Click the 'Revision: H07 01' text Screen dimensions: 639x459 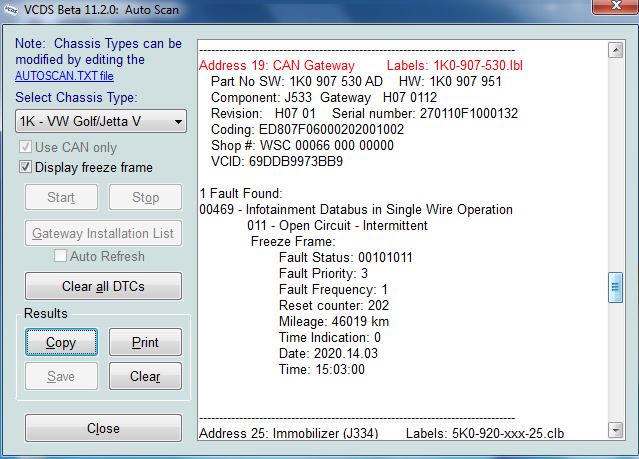[x=263, y=113]
